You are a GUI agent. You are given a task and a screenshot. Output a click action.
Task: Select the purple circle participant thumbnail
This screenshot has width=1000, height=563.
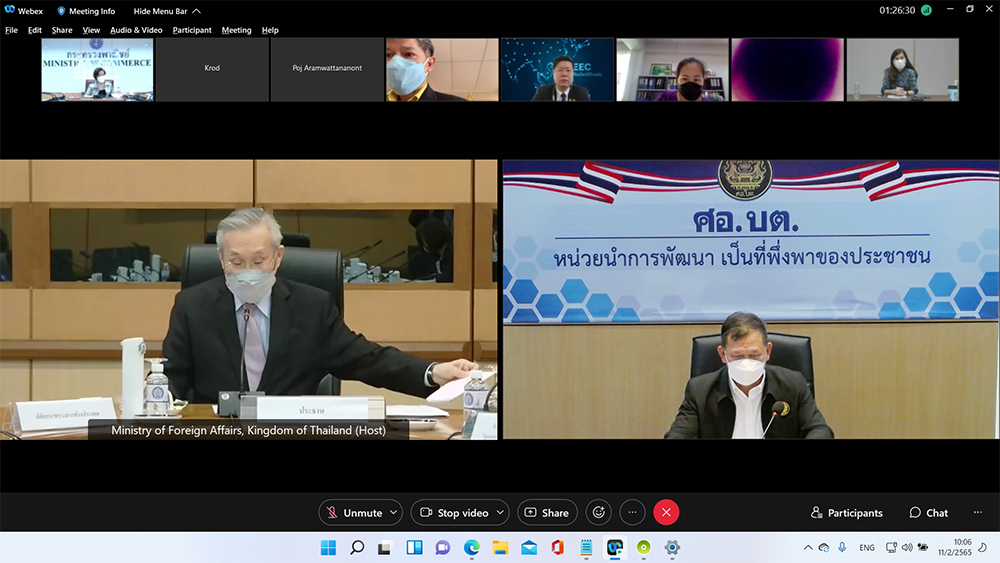click(788, 69)
